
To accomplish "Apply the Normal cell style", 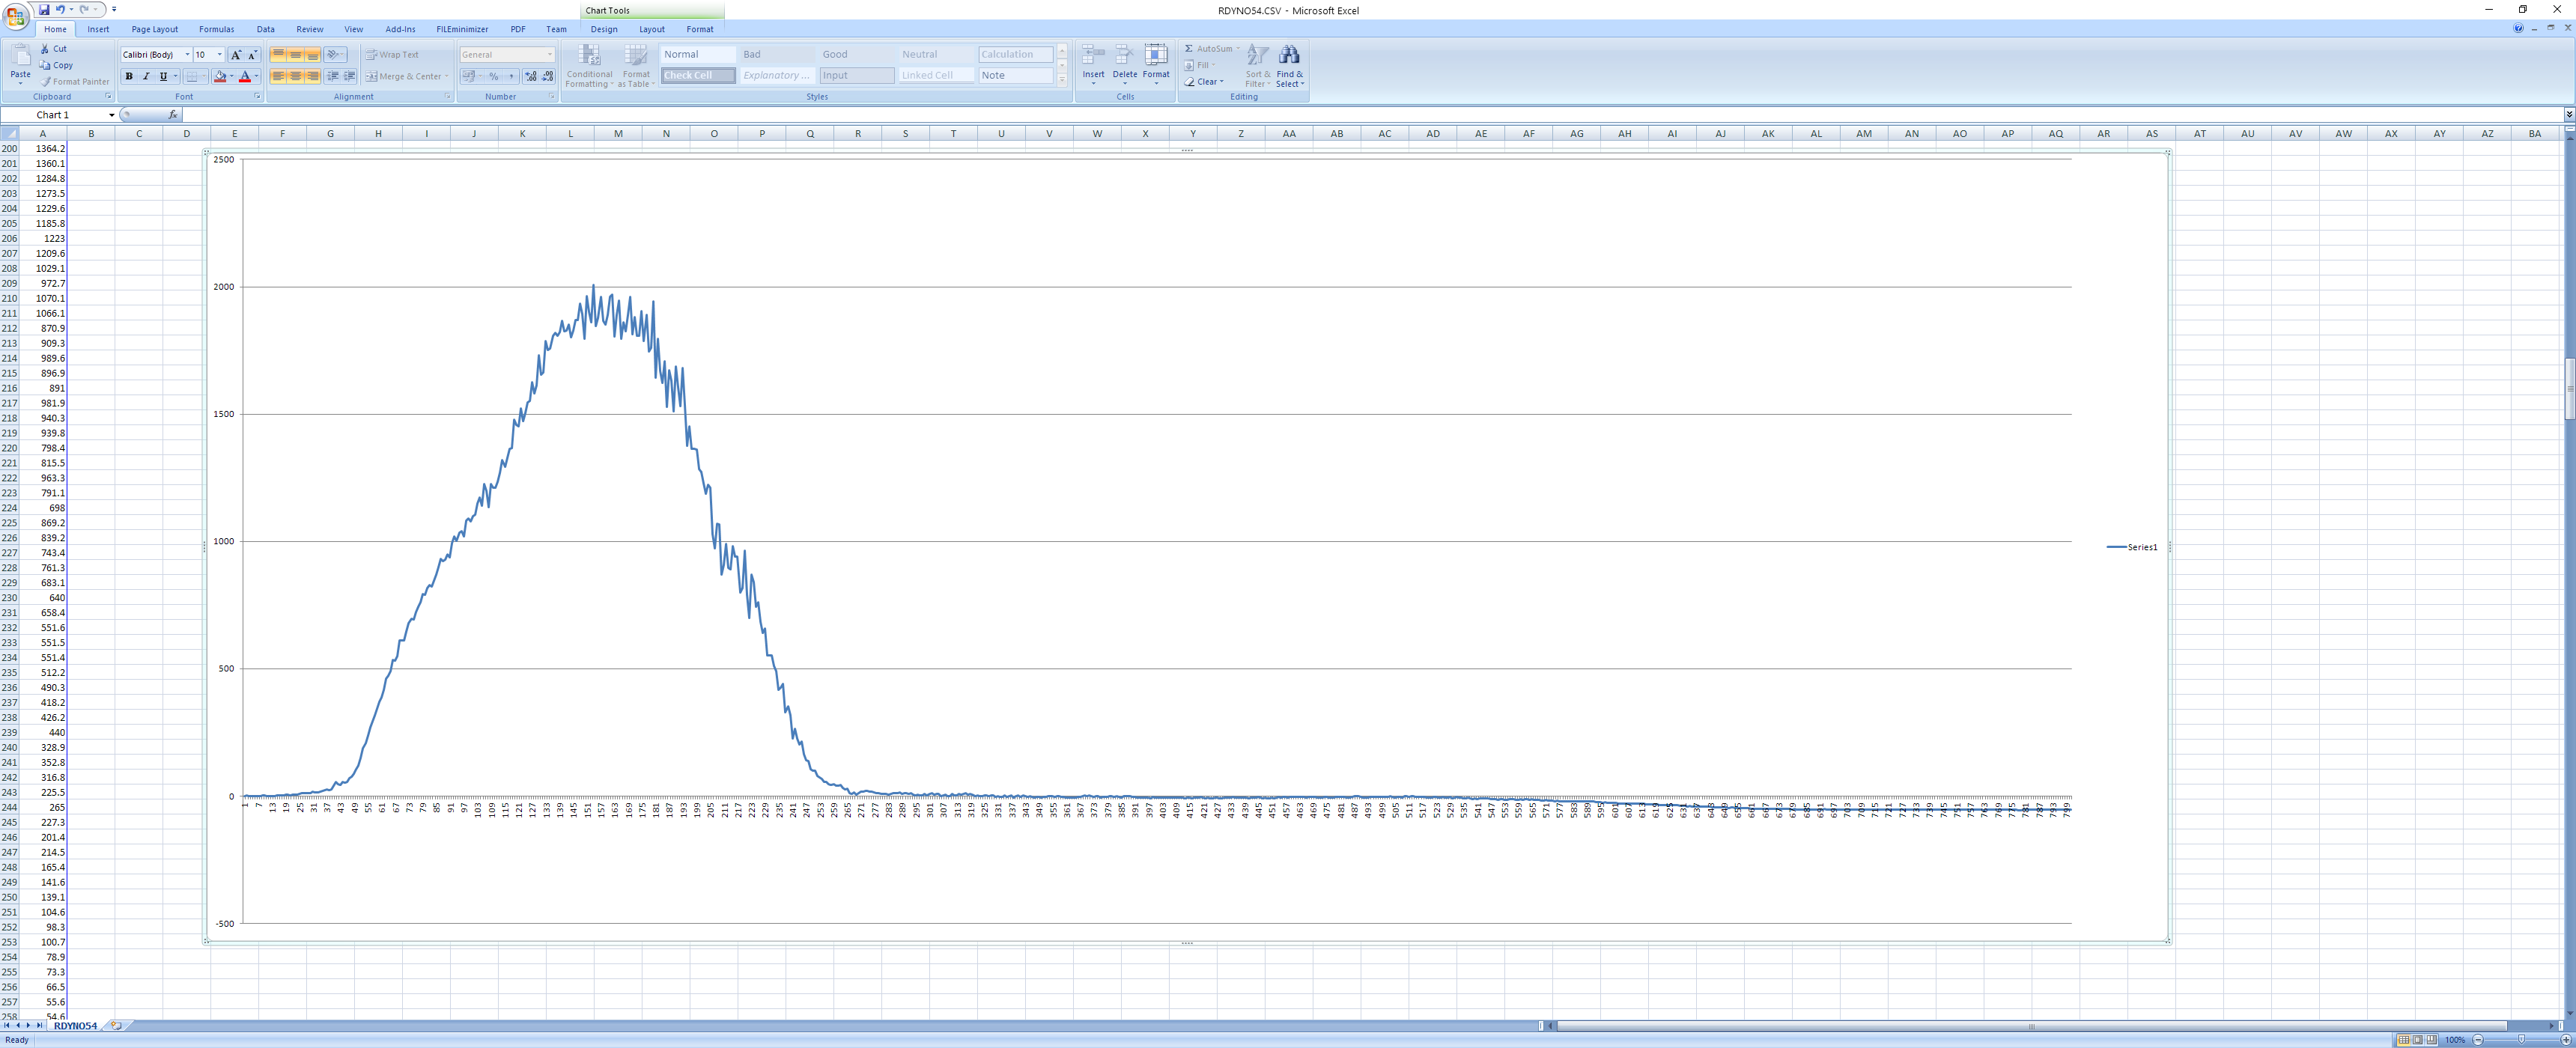I will [x=697, y=54].
